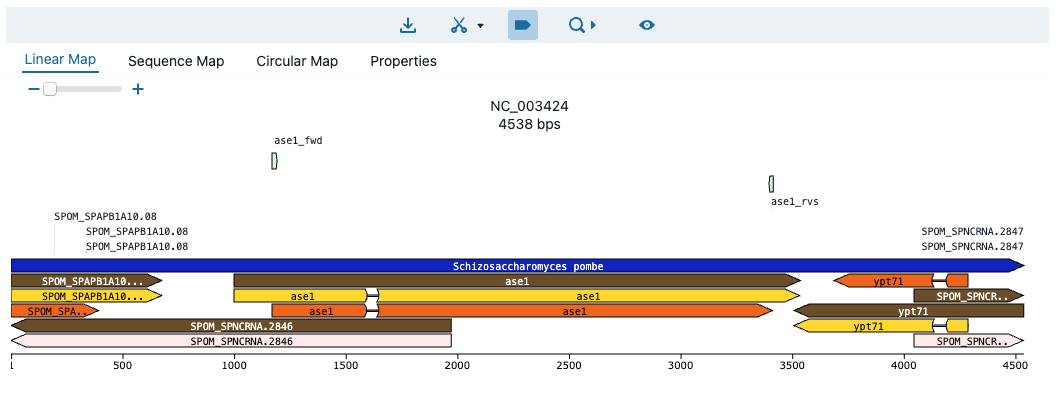The width and height of the screenshot is (1060, 394).
Task: Toggle the eye visibility icon
Action: [647, 25]
